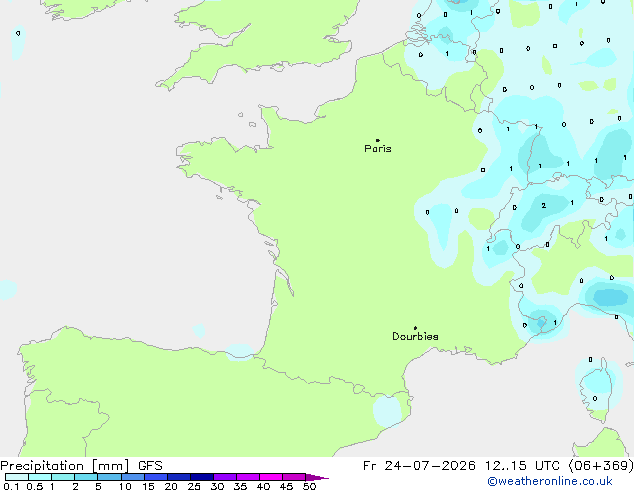634x490 pixels.
Task: Select the 2–5 mm legend swatch
Action: (x=86, y=477)
